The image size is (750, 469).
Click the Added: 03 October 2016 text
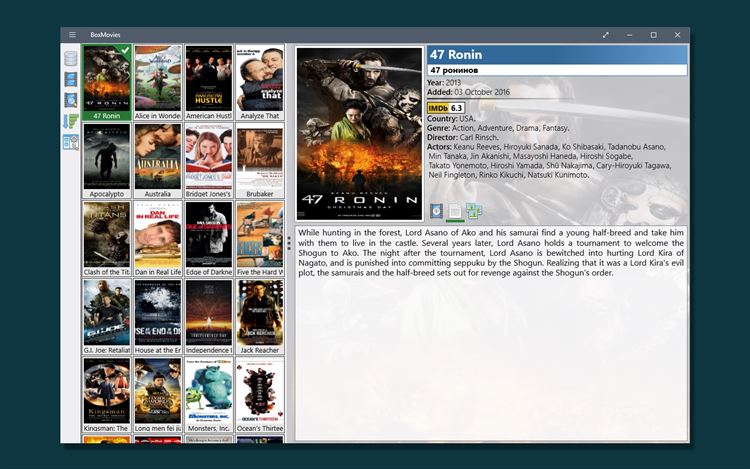(x=468, y=92)
